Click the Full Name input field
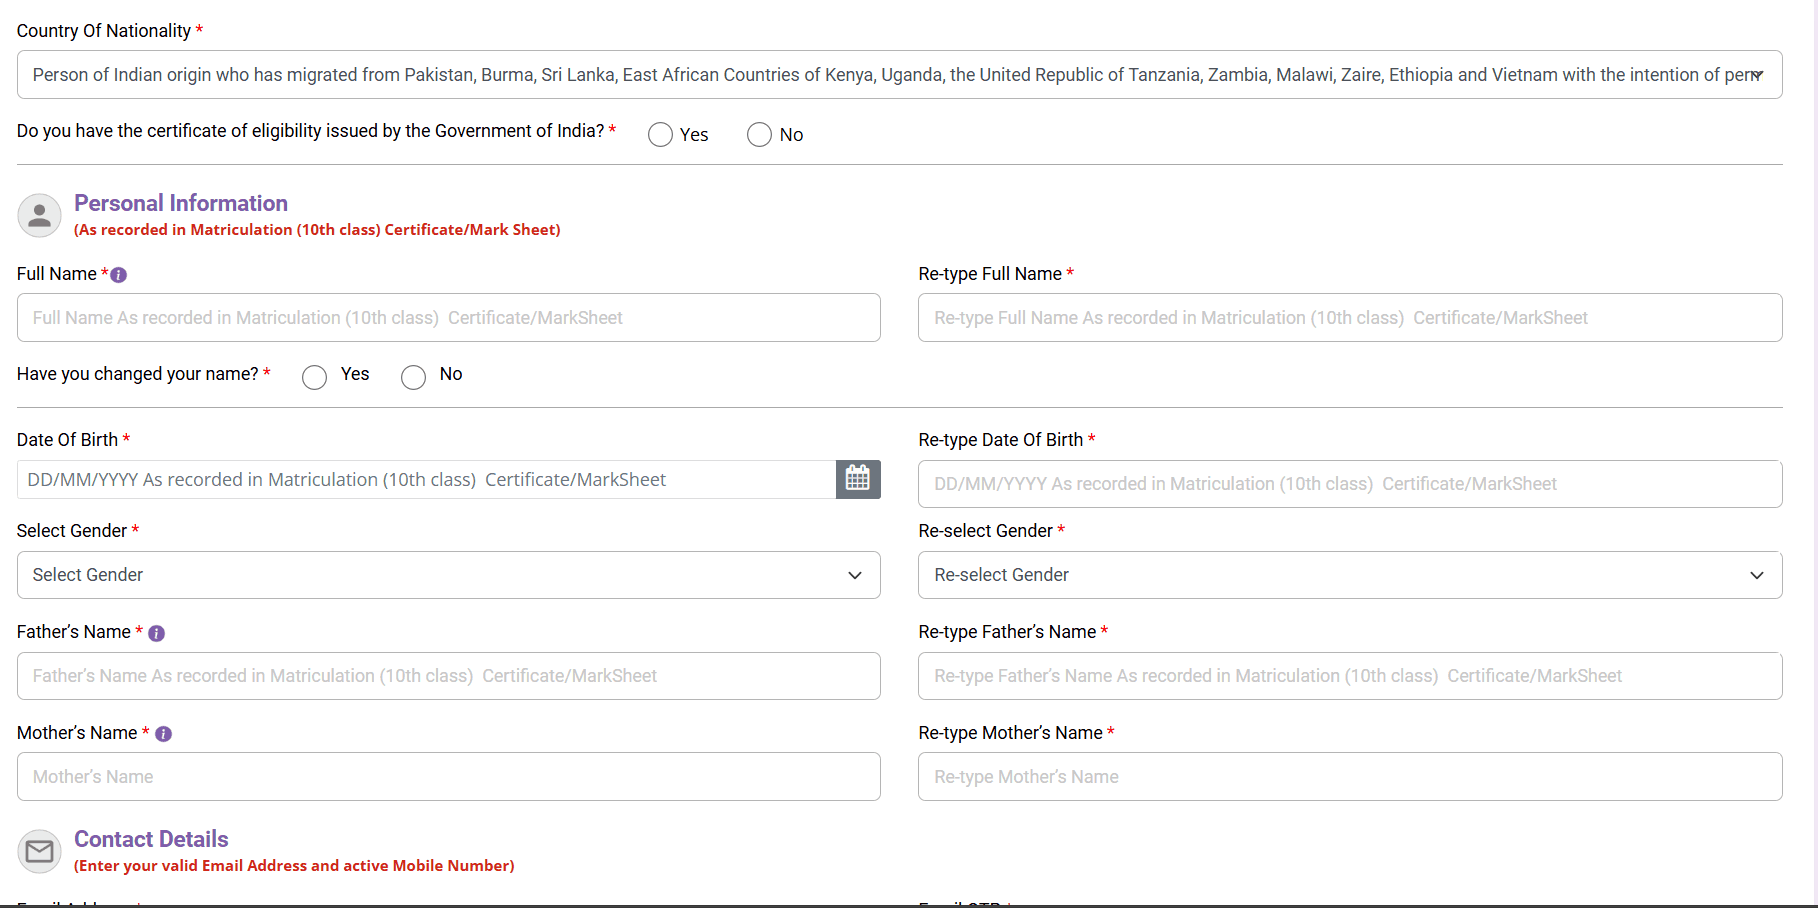Image resolution: width=1818 pixels, height=908 pixels. click(x=448, y=318)
